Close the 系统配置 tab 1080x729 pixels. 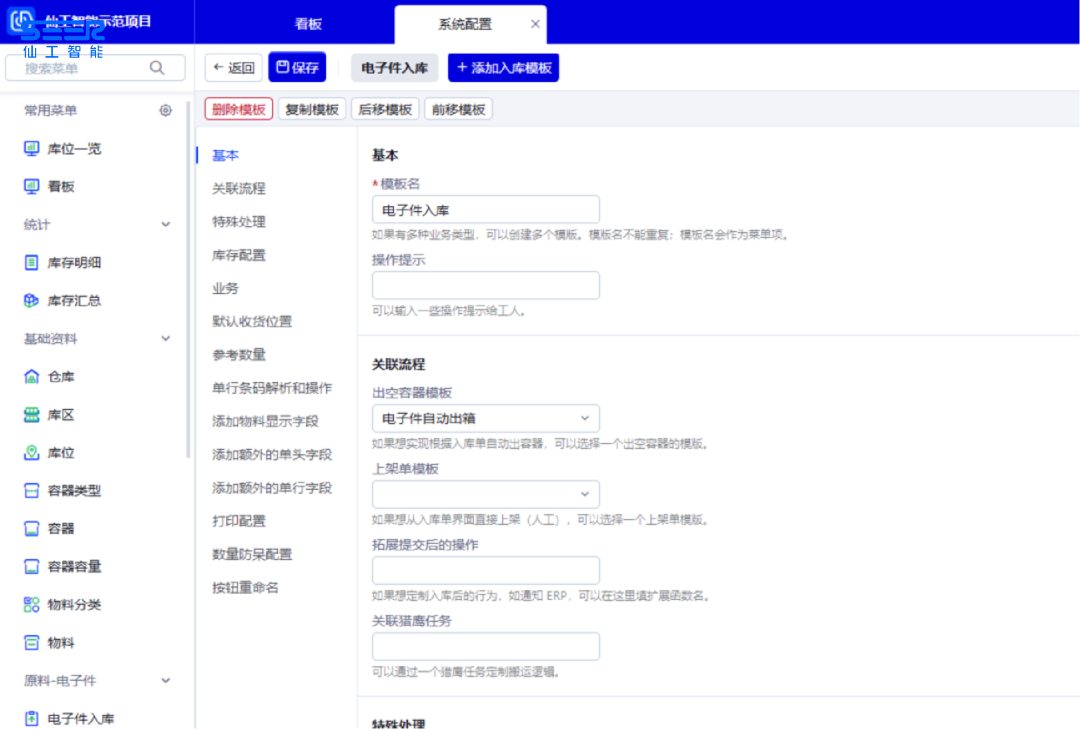coord(535,24)
